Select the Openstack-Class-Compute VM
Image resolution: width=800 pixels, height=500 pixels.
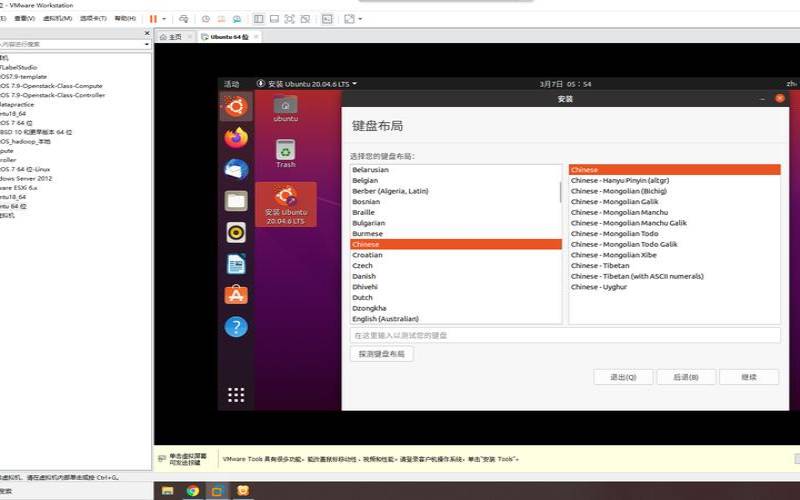point(52,86)
